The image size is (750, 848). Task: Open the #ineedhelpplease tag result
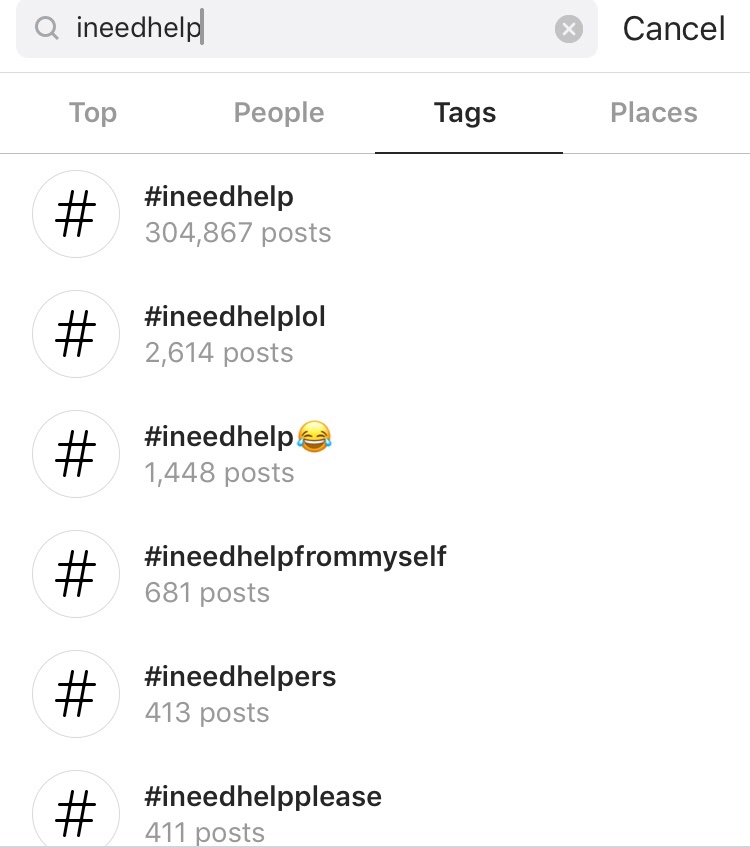(263, 797)
